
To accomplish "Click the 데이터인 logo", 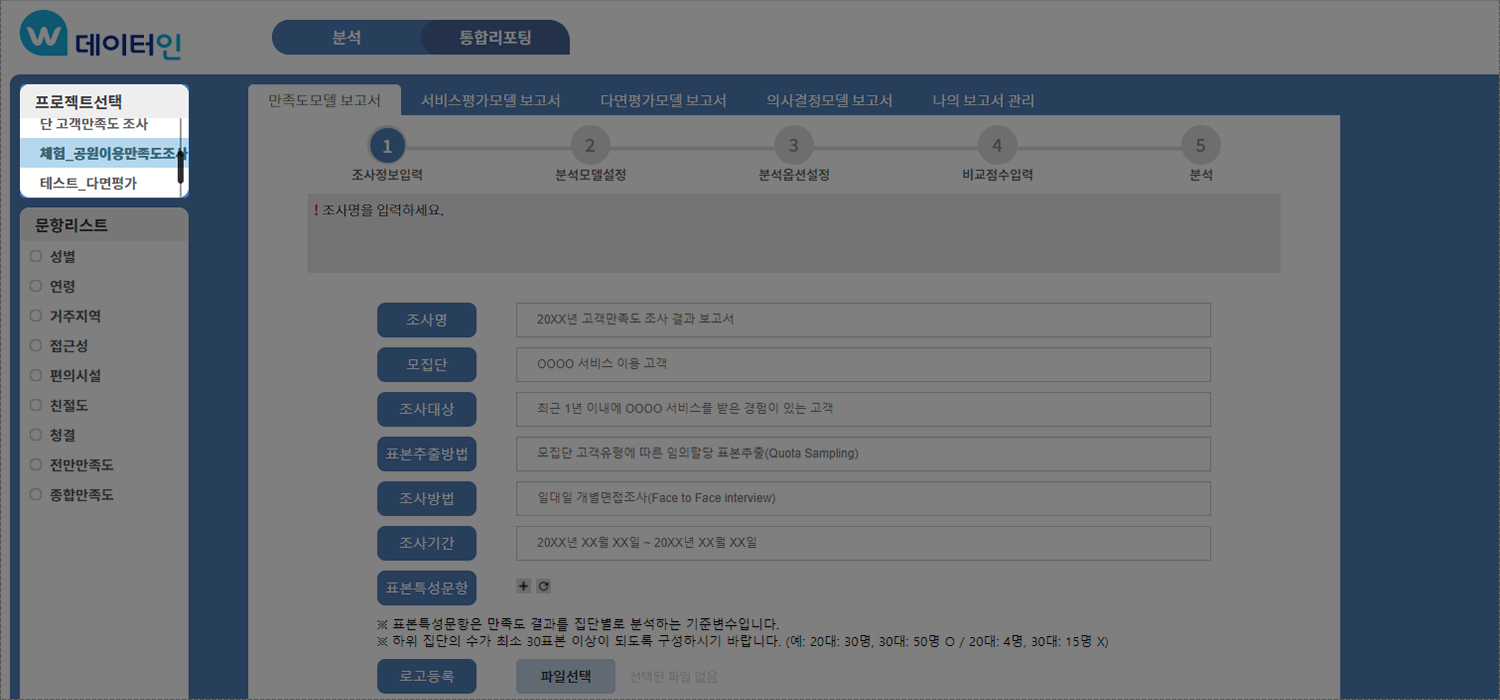I will [101, 37].
